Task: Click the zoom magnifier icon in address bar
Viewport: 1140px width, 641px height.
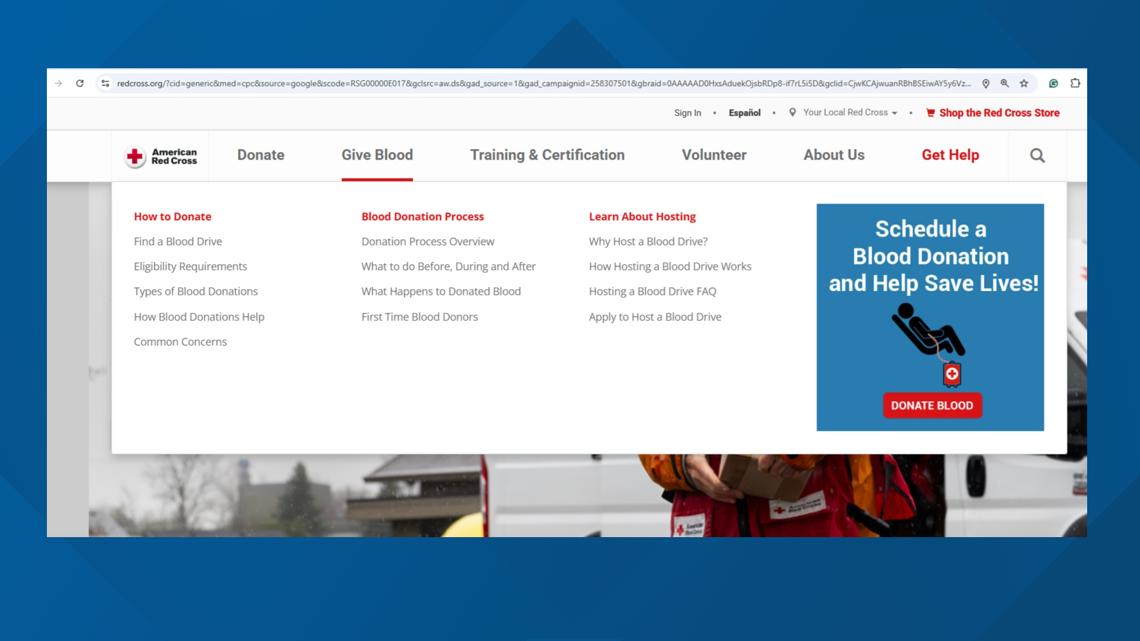Action: (x=1005, y=84)
